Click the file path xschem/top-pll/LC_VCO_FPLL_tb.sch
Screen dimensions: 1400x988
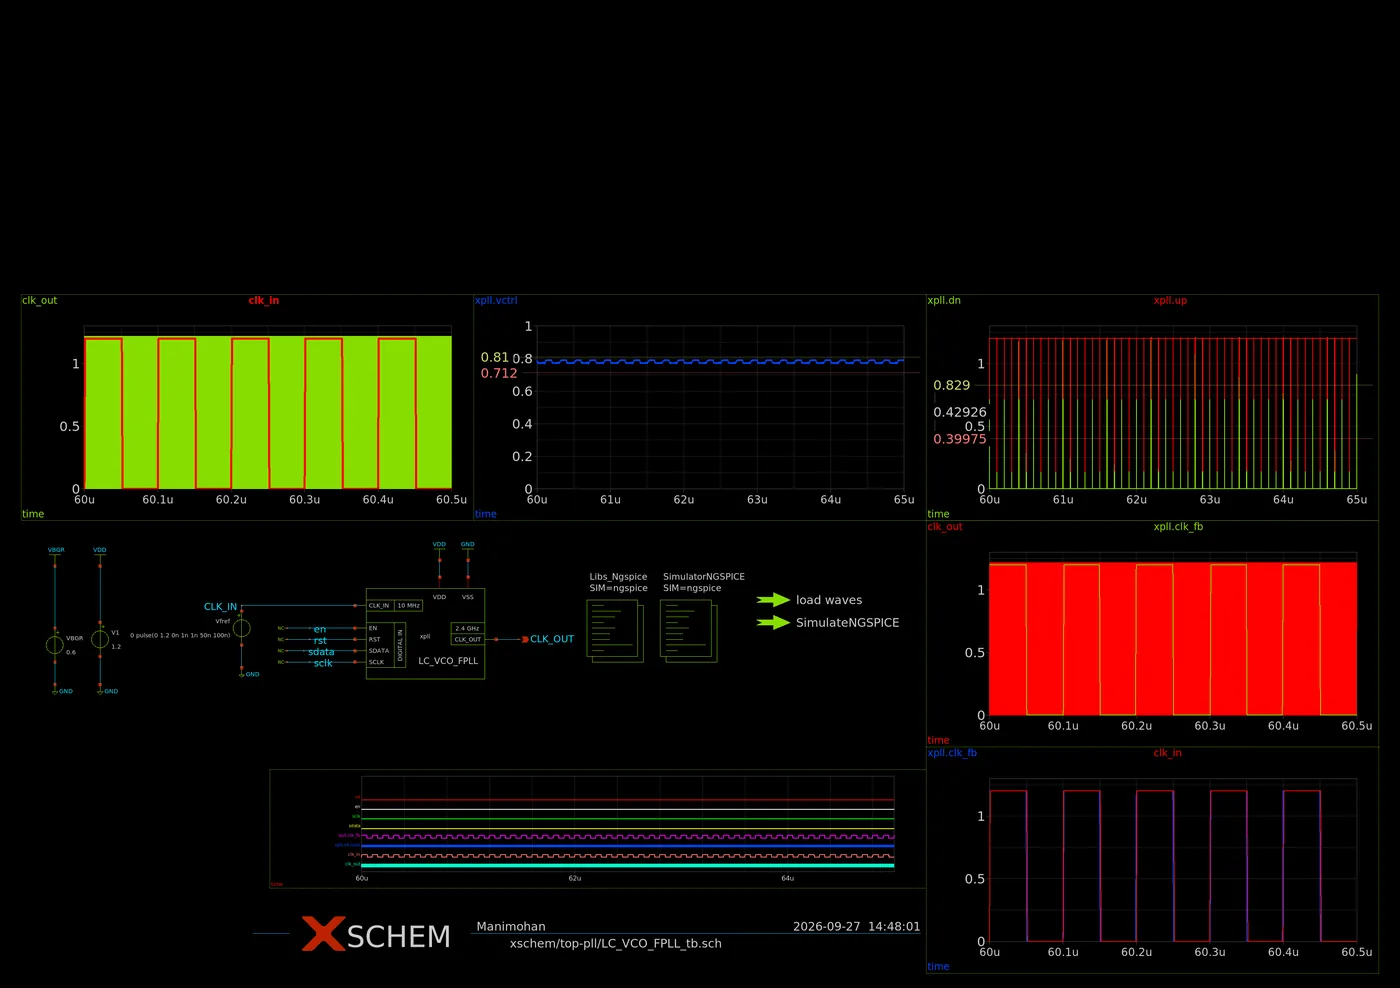(616, 943)
